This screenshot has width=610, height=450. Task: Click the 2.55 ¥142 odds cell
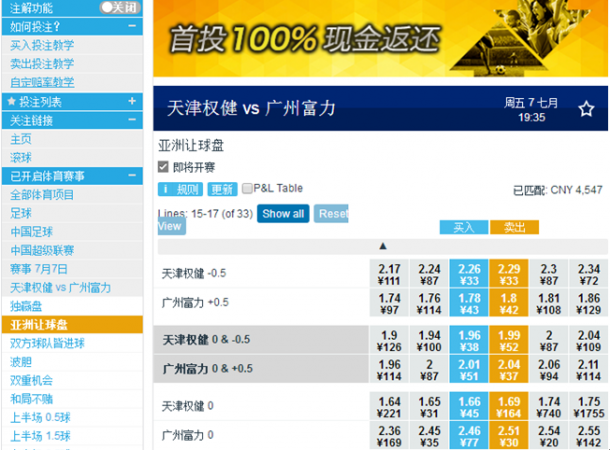click(x=588, y=435)
